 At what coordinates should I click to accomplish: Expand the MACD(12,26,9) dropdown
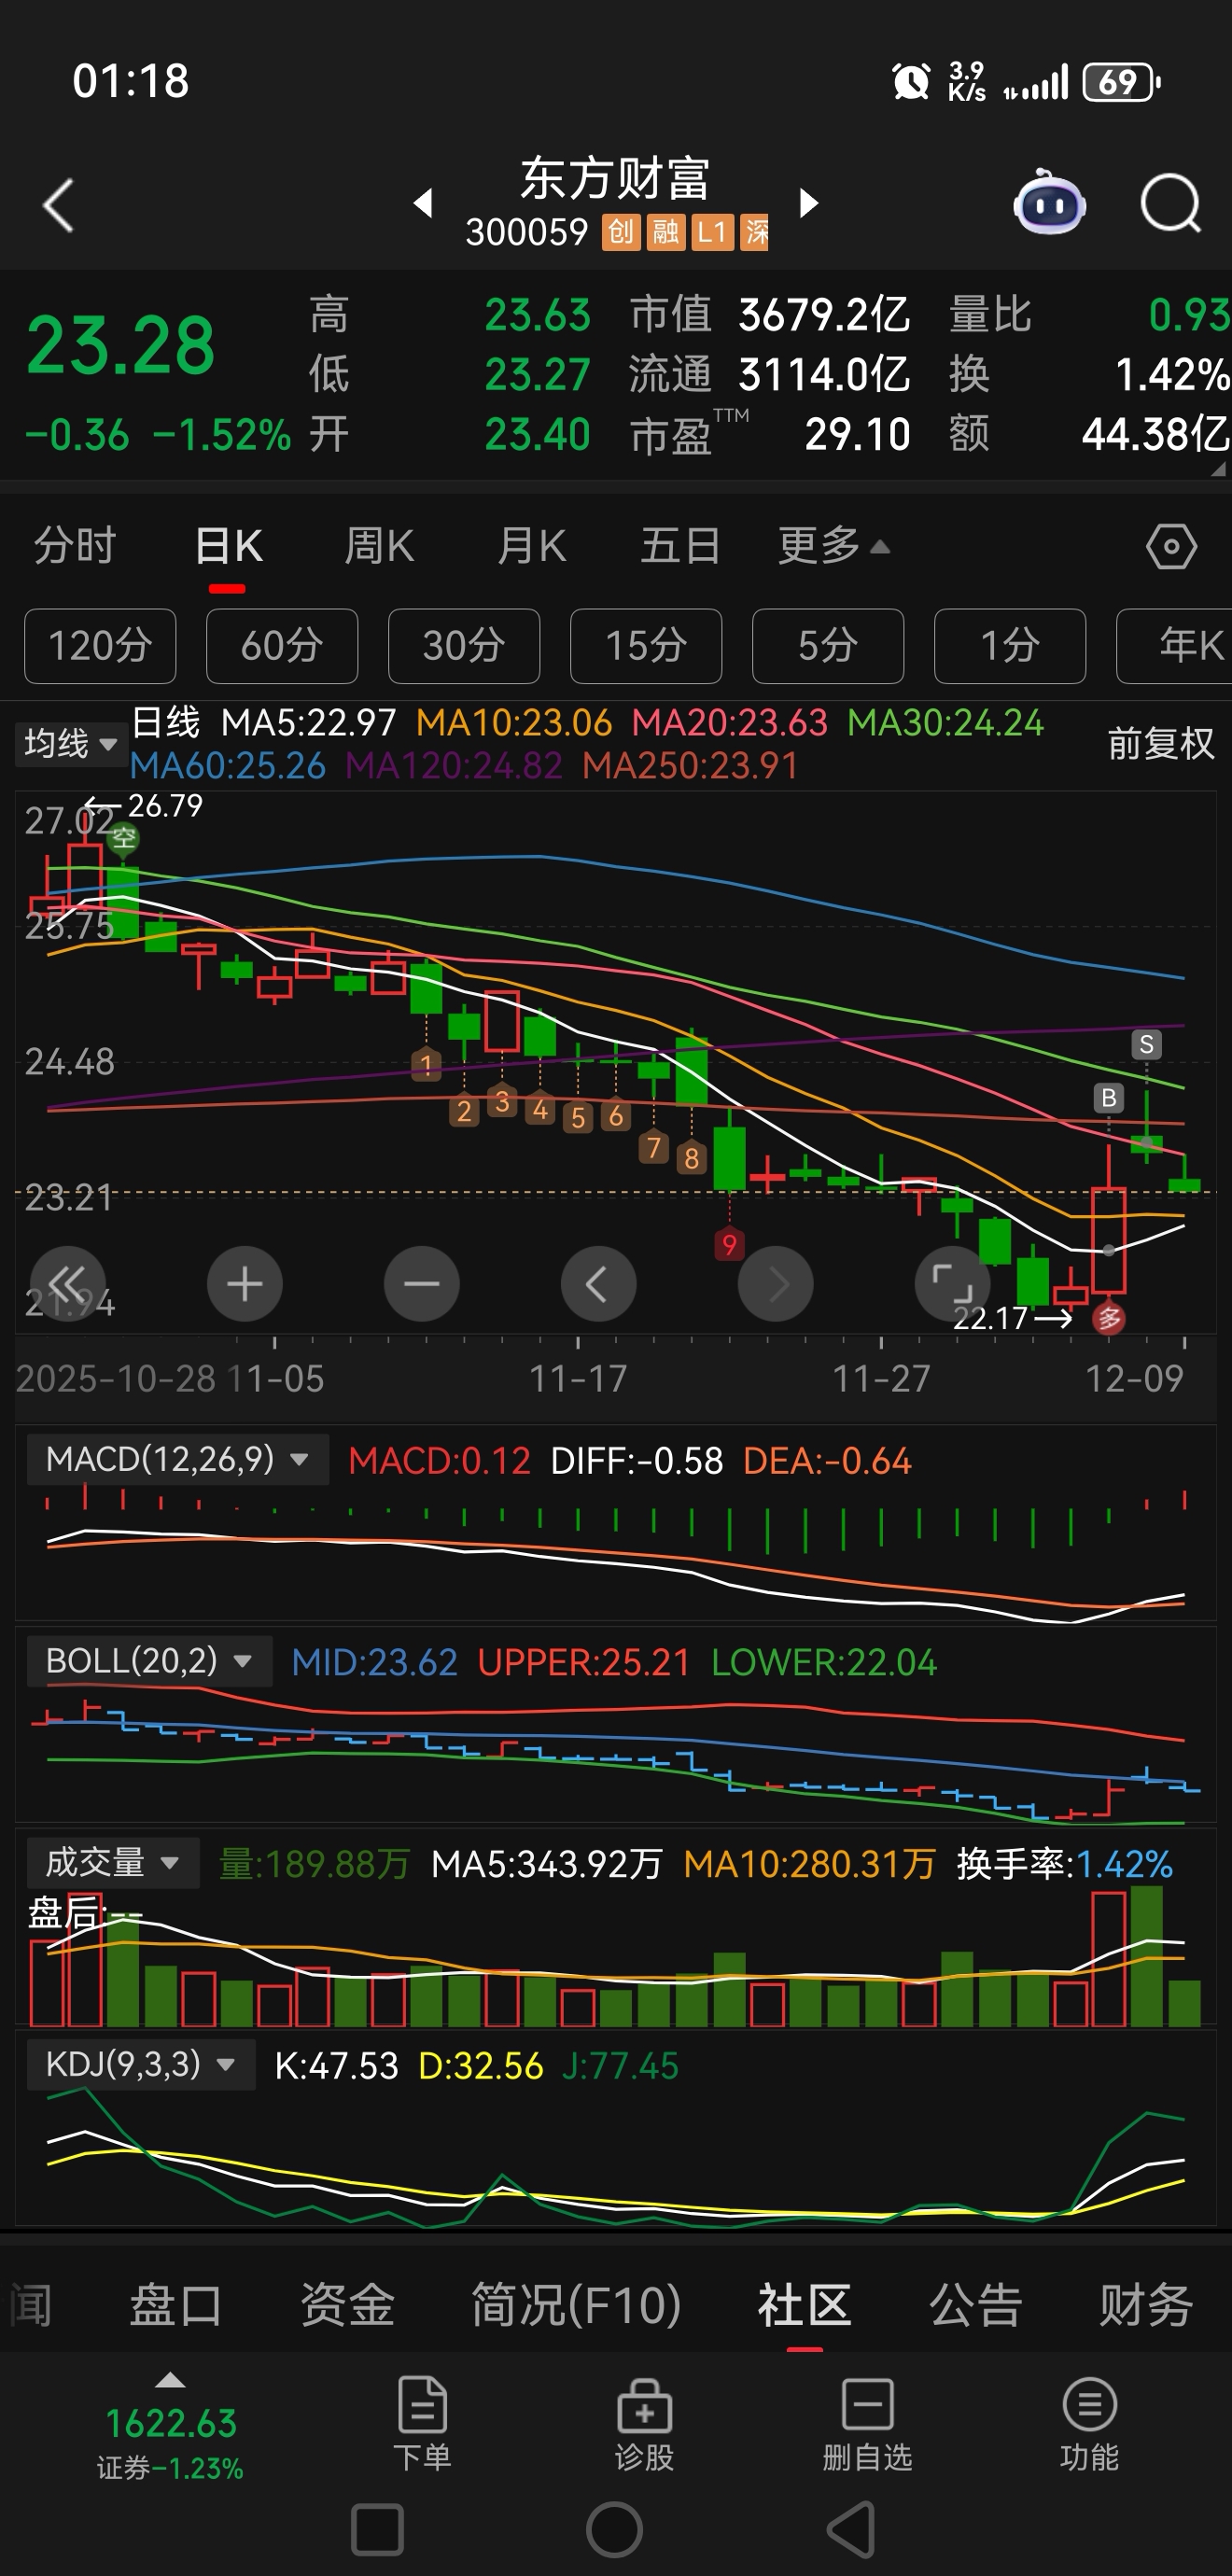click(x=177, y=1459)
